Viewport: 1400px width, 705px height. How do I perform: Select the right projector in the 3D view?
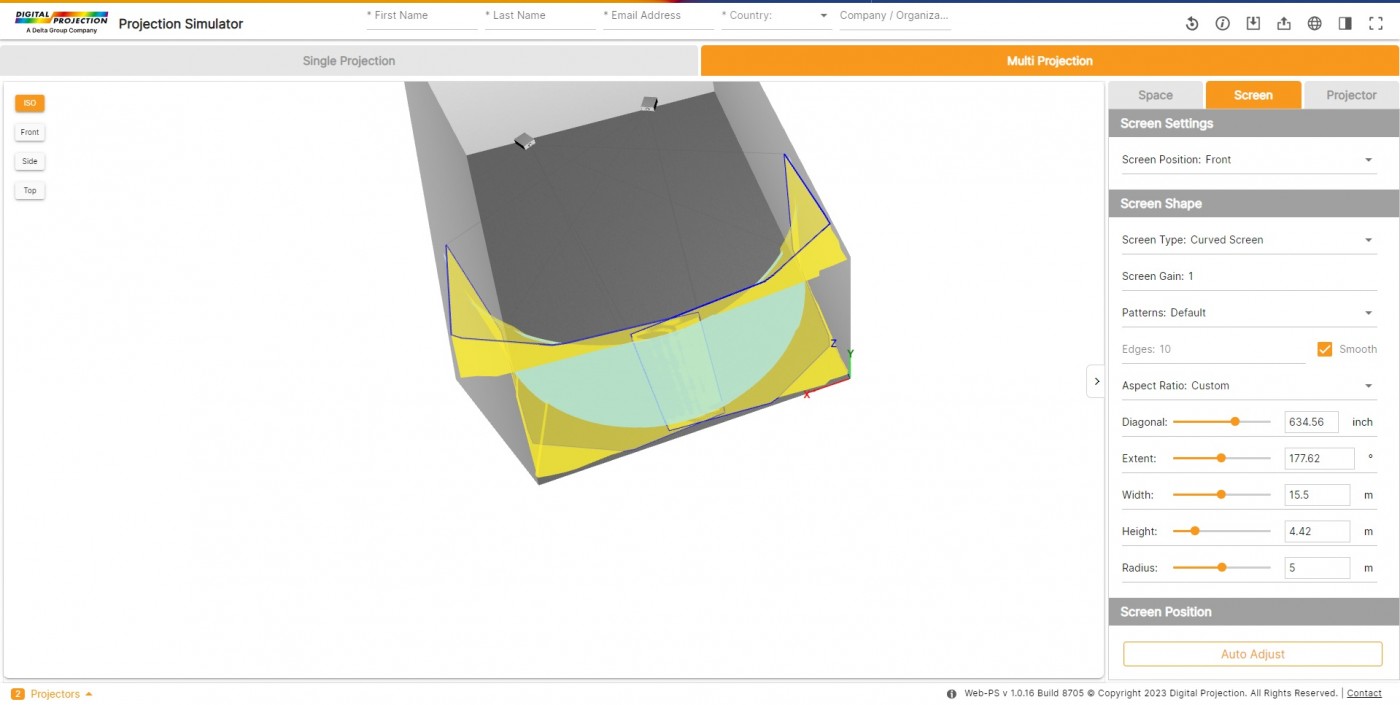(649, 103)
